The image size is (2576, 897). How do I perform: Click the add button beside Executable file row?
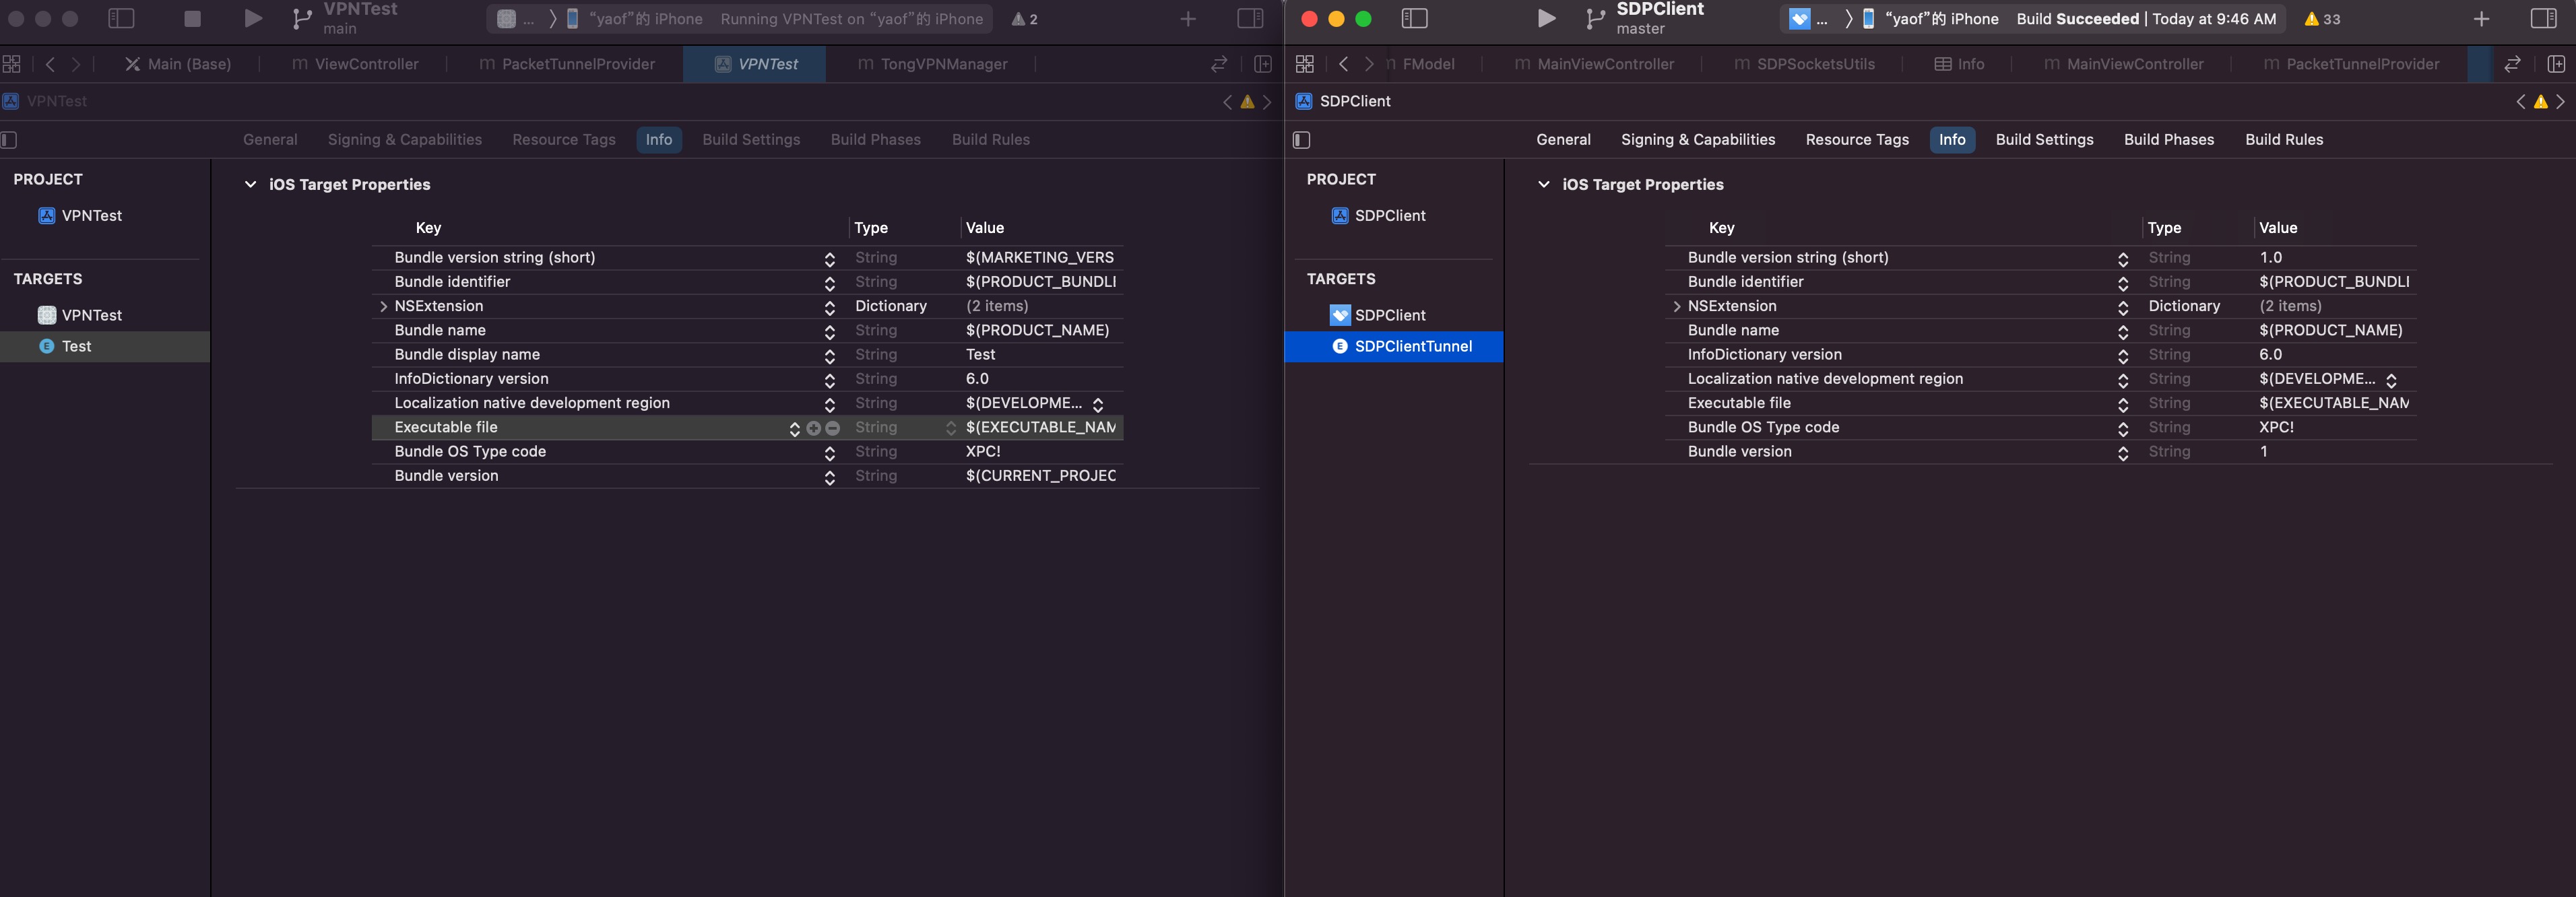pyautogui.click(x=813, y=428)
